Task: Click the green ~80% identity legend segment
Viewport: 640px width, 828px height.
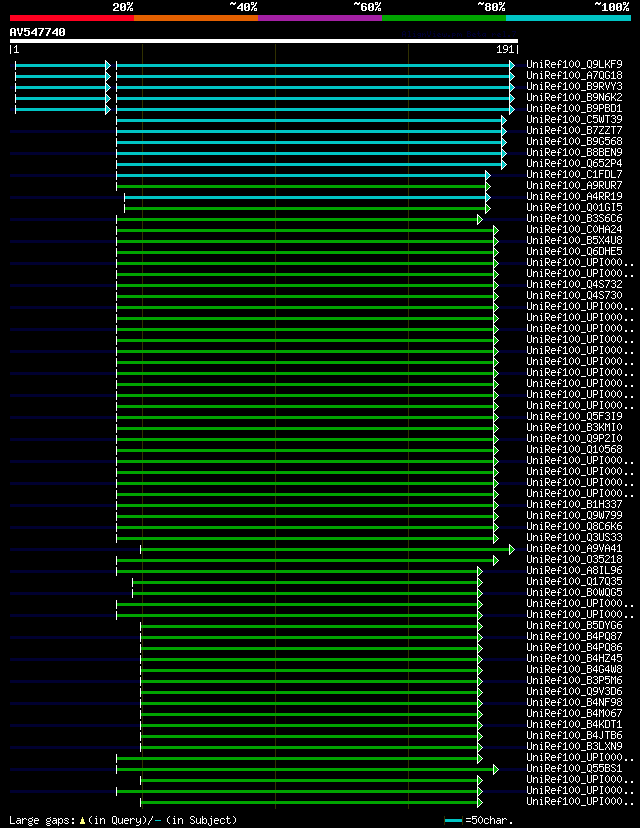Action: coord(444,18)
